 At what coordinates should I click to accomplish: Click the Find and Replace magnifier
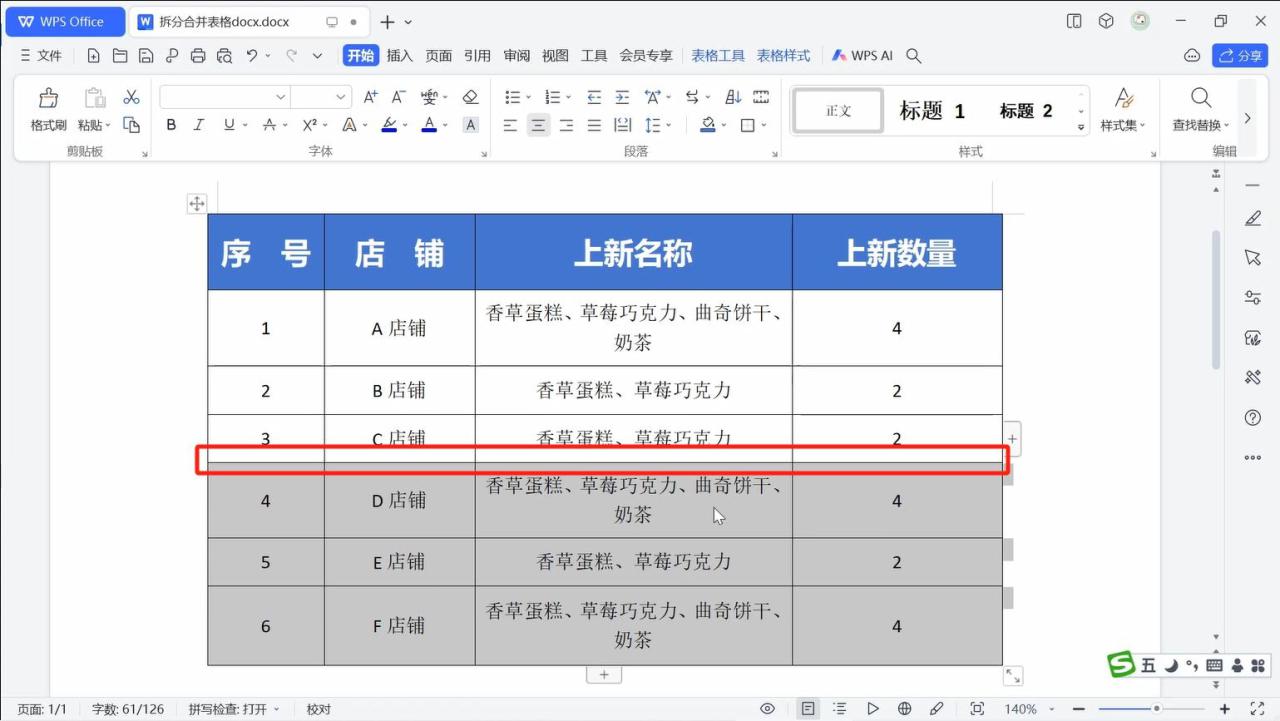1201,98
